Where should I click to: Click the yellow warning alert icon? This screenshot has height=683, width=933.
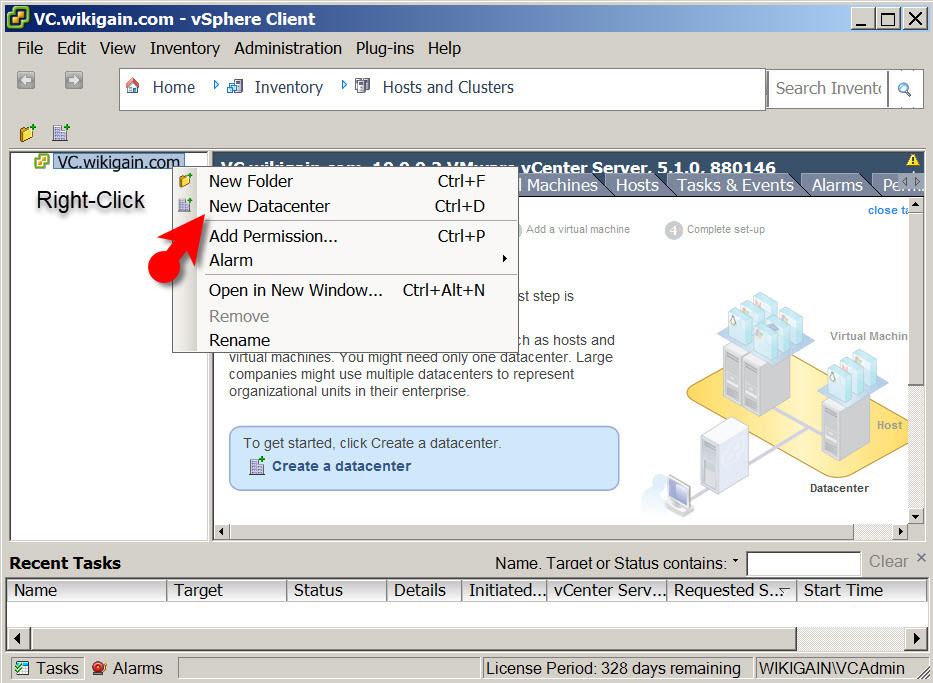point(912,160)
